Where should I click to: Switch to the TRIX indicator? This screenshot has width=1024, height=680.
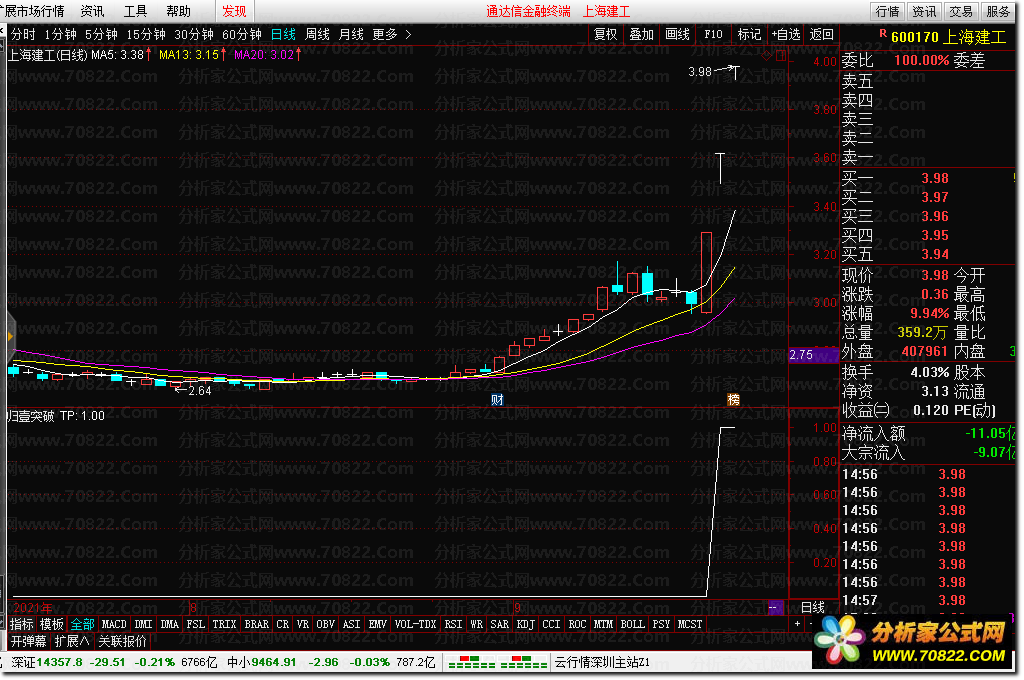pos(224,624)
